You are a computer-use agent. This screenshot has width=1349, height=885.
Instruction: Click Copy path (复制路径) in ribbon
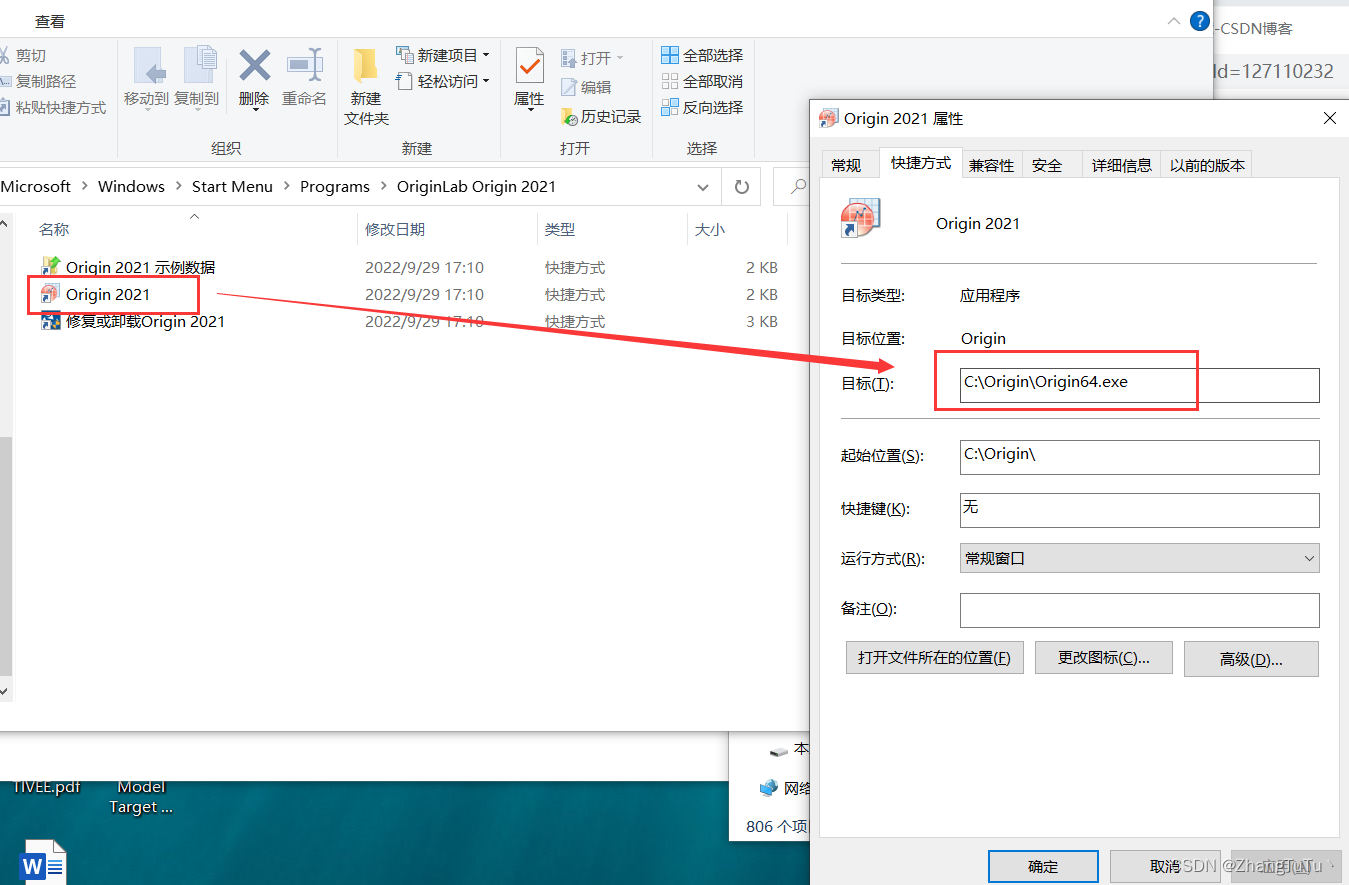38,82
